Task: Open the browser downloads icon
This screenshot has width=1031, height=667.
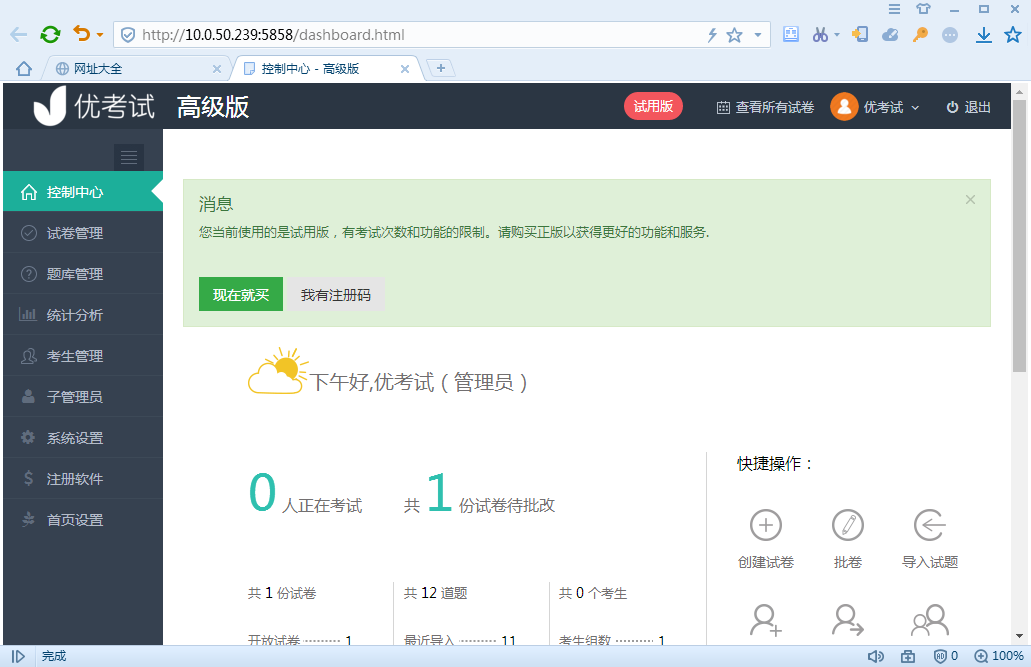Action: pyautogui.click(x=984, y=35)
